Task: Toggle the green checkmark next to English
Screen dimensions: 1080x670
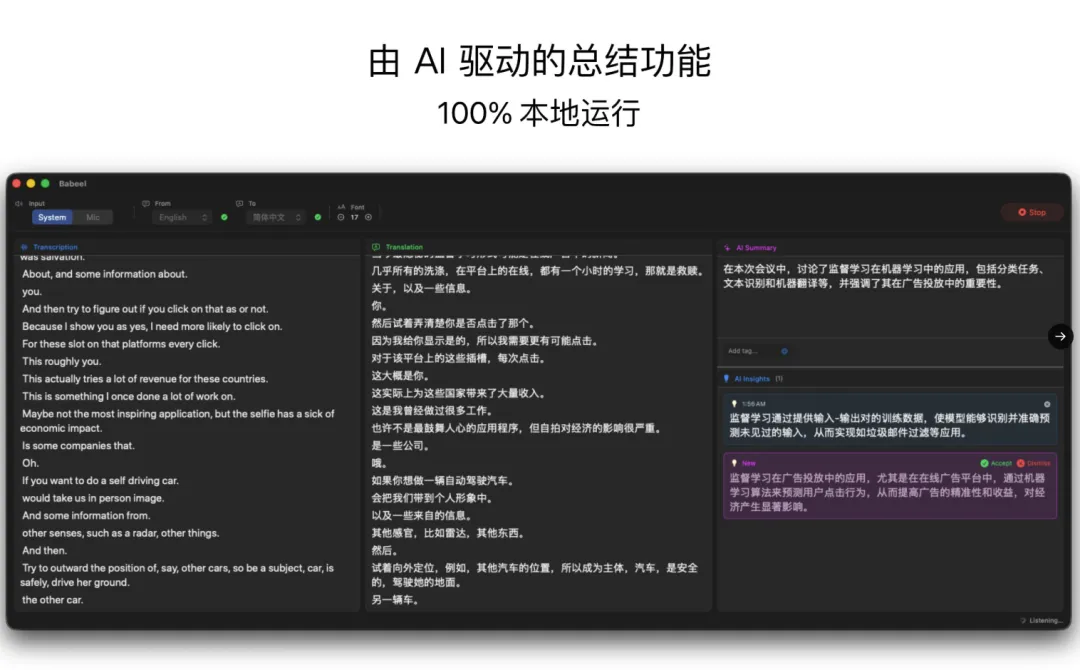Action: tap(223, 217)
